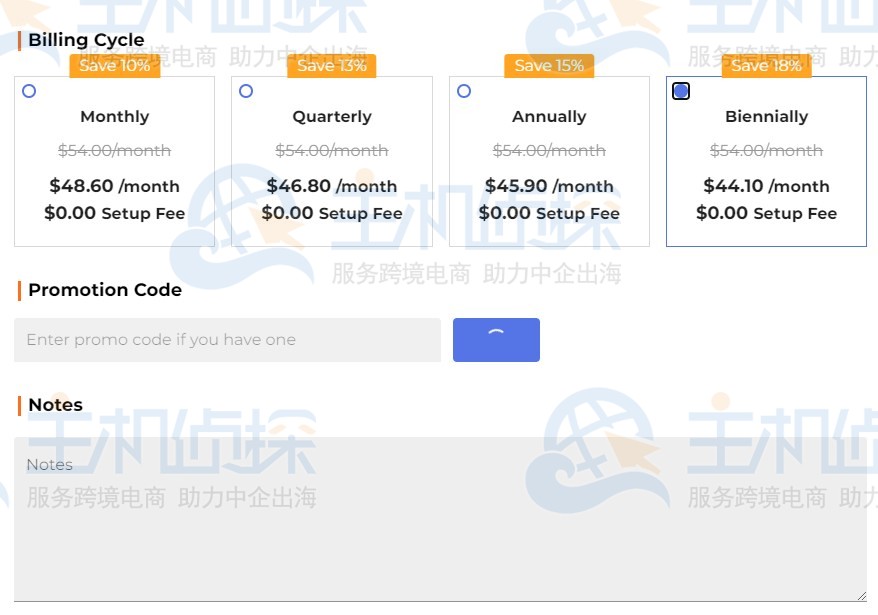Focus the promo code input field
The image size is (878, 615).
[x=227, y=340]
